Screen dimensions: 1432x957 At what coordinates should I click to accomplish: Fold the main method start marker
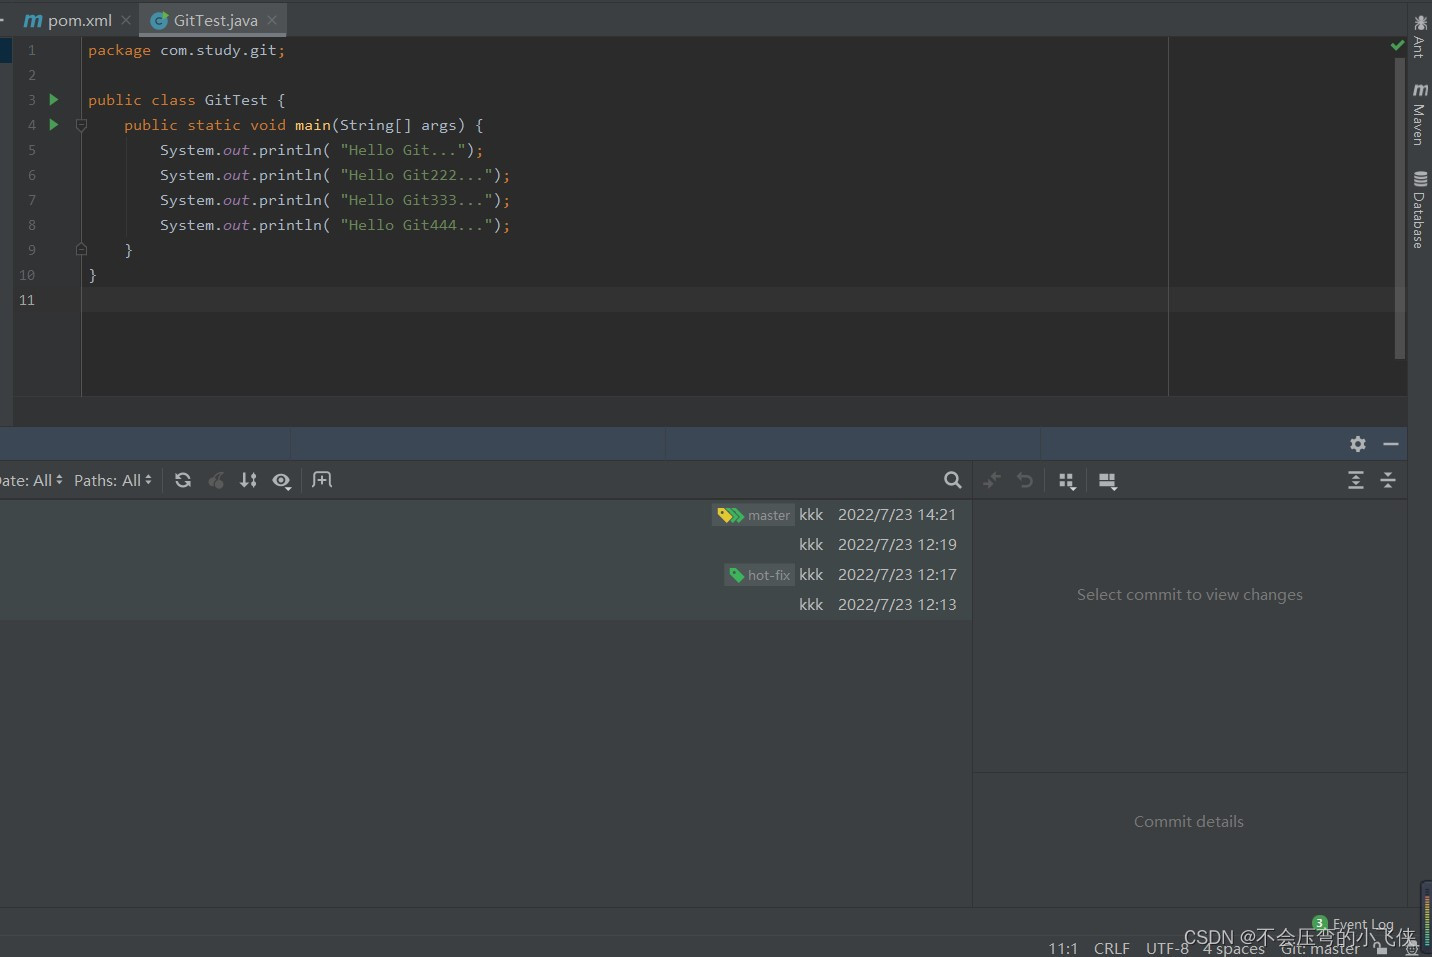tap(82, 125)
